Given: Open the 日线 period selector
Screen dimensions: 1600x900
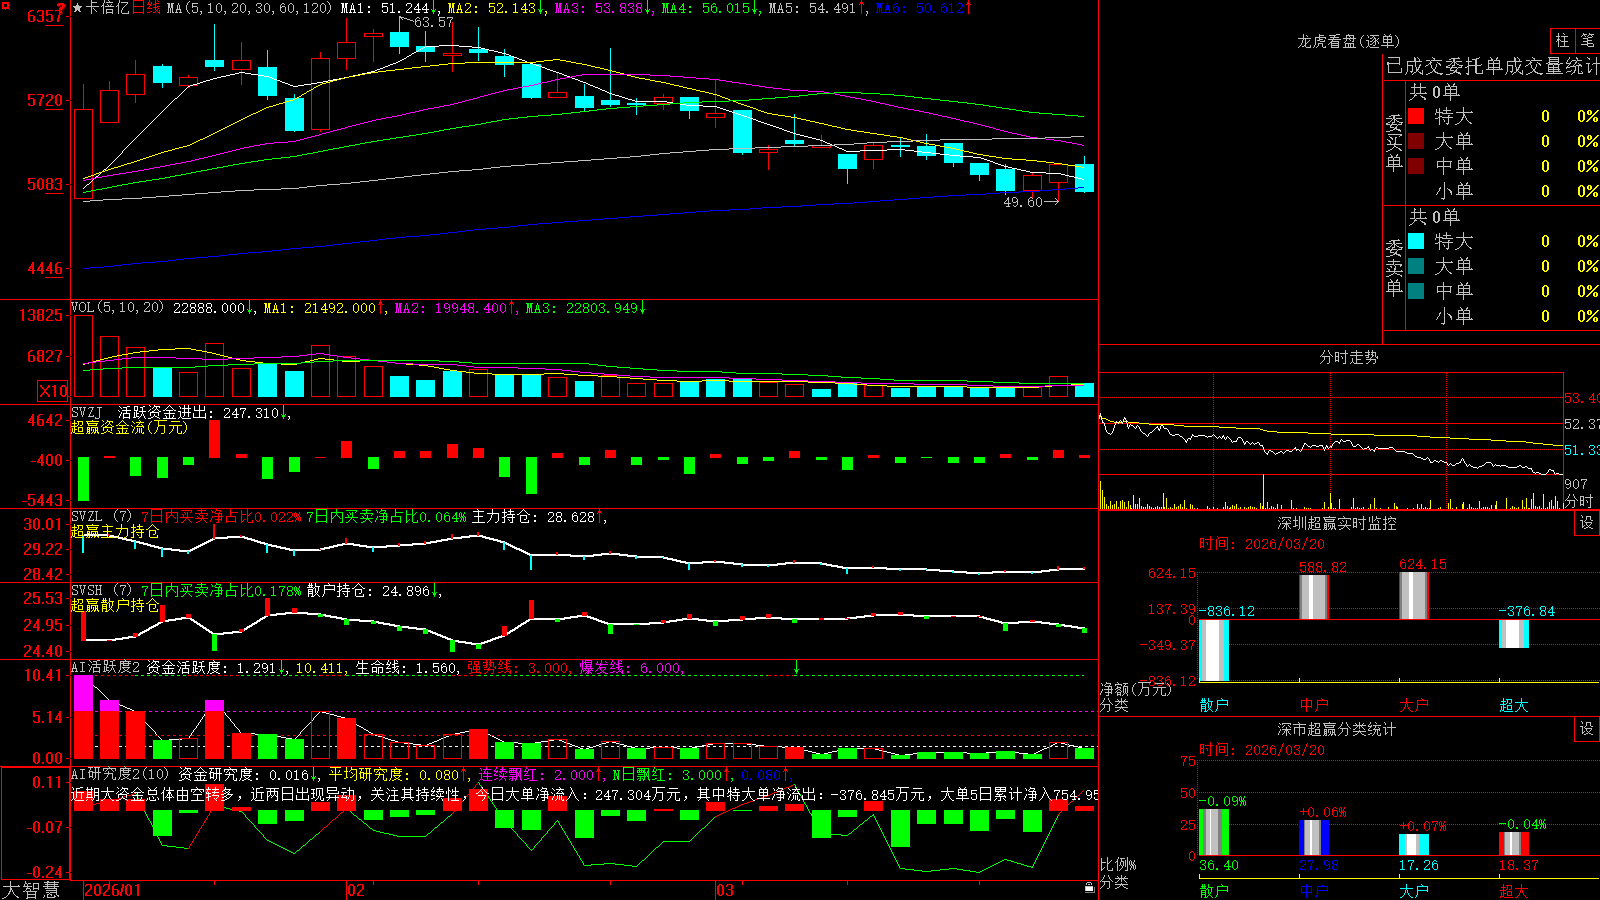Looking at the screenshot, I should pos(146,8).
